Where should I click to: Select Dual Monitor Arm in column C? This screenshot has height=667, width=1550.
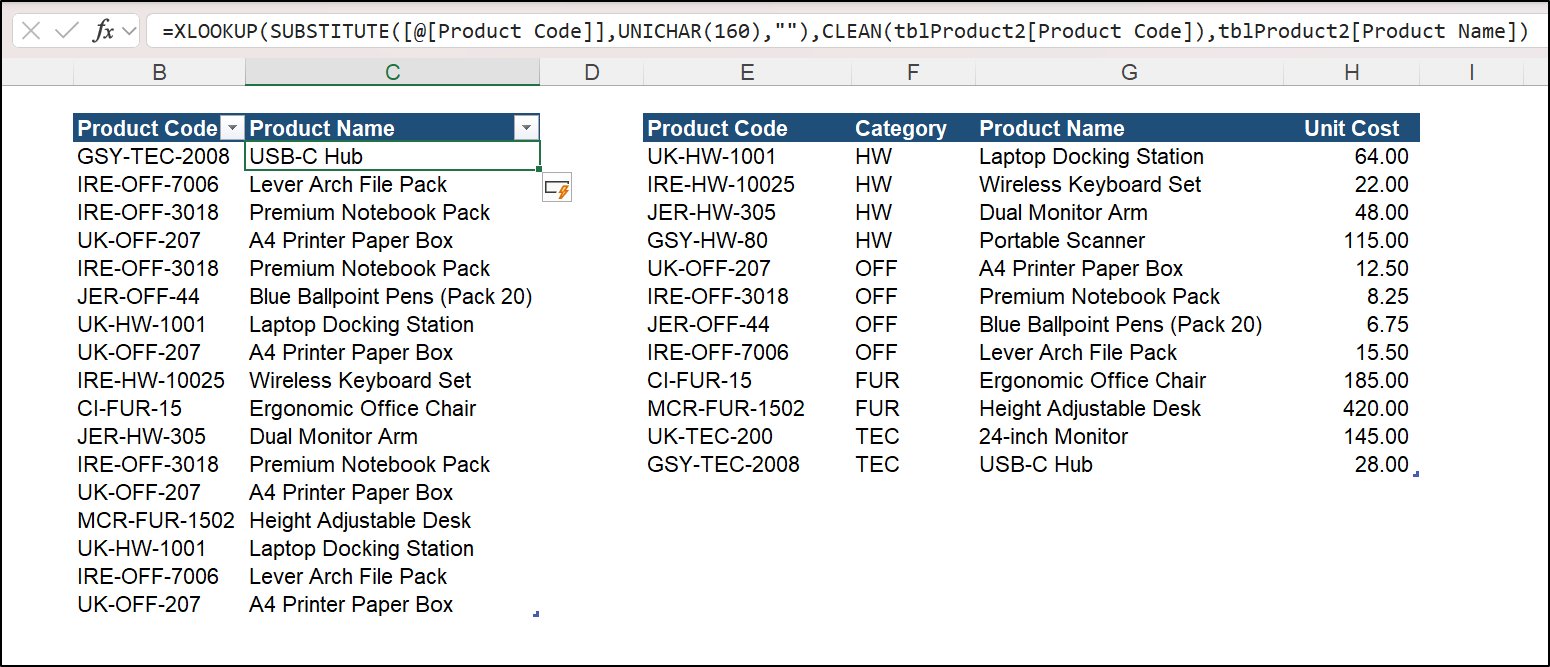click(x=392, y=436)
